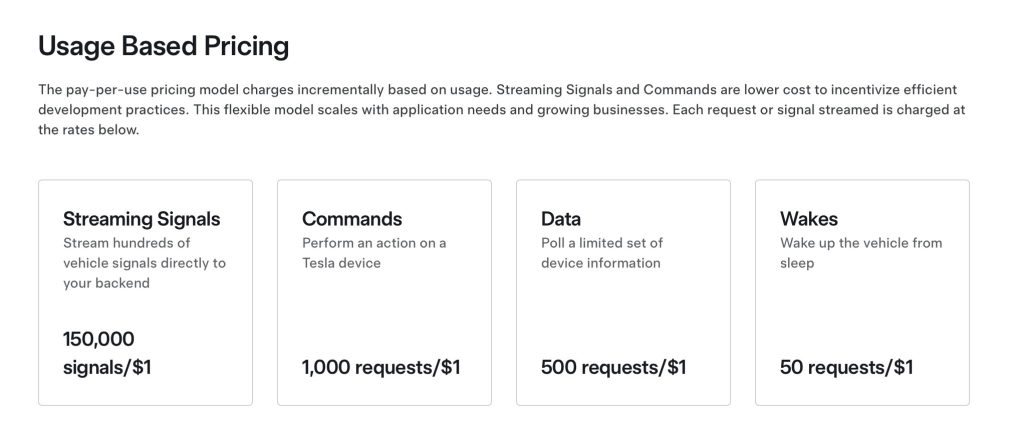Viewport: 1024px width, 438px height.
Task: Click the 'Stream hundreds of vehicle signals' description
Action: tap(144, 263)
